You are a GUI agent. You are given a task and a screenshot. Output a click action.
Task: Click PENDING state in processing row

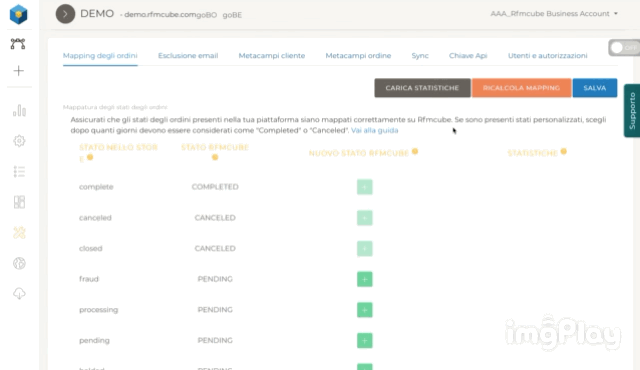(215, 310)
